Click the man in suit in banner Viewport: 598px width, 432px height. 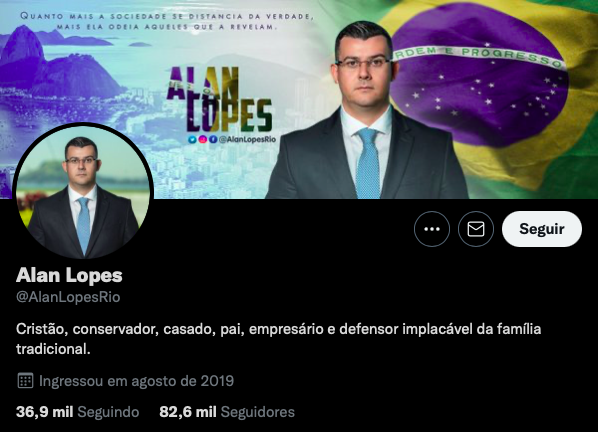[x=366, y=114]
